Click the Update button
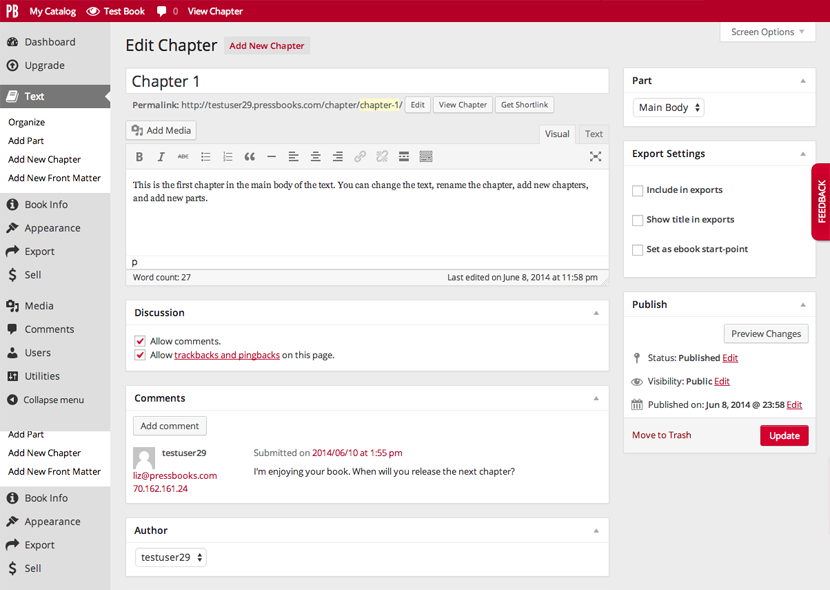This screenshot has height=590, width=830. 784,435
